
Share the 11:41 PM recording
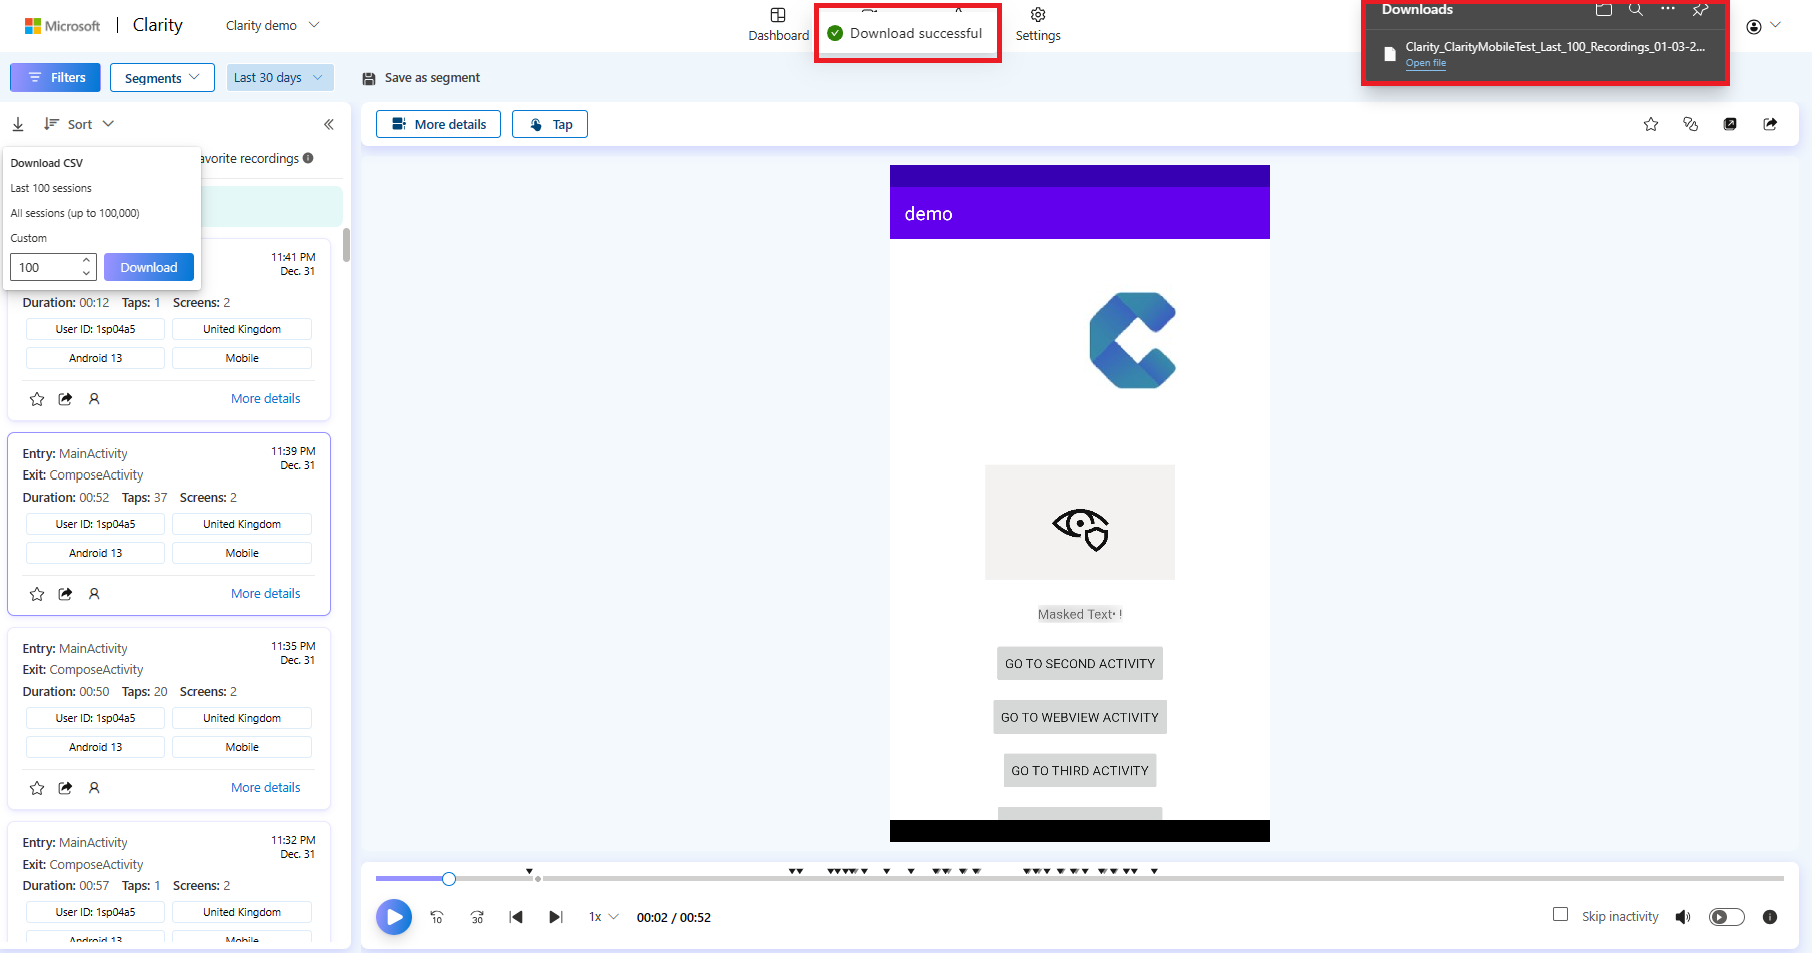click(65, 399)
